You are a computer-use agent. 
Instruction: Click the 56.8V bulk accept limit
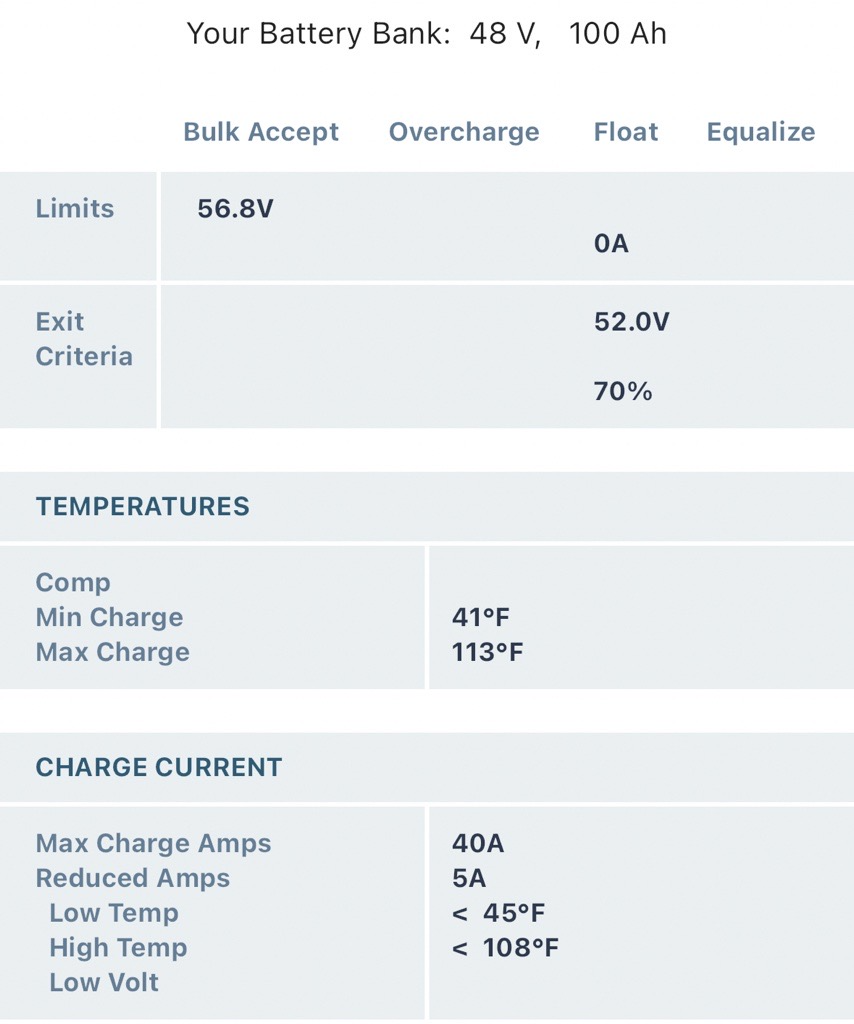tap(235, 209)
